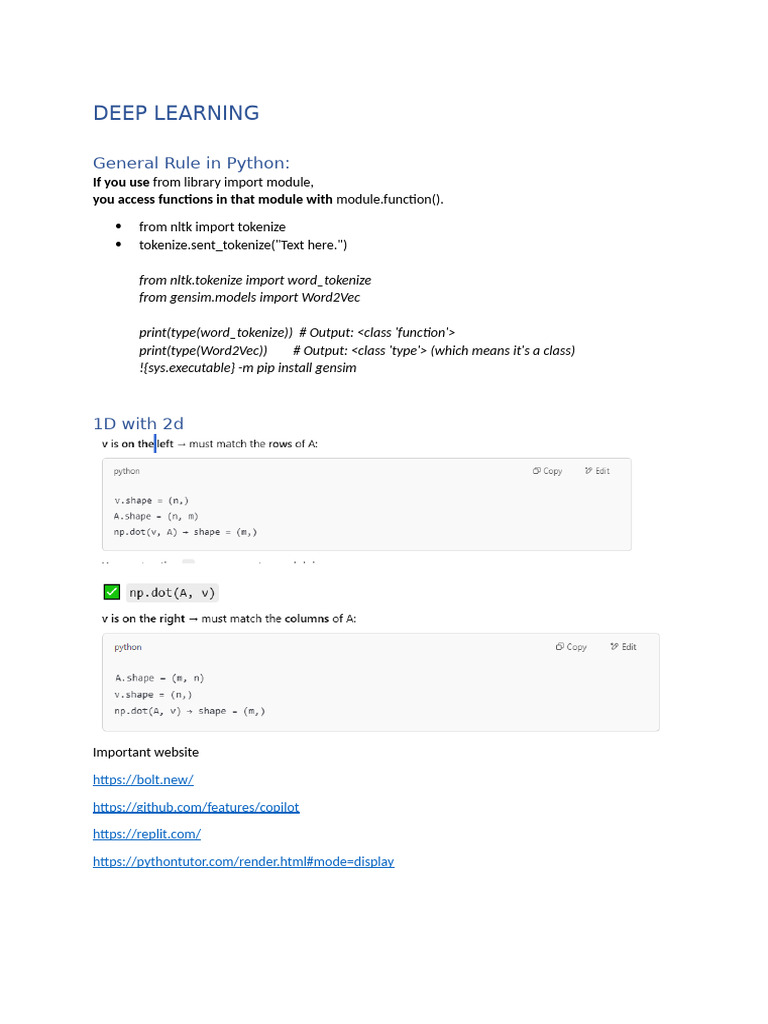This screenshot has width=768, height=1024.
Task: Select the General Rule in Python heading
Action: [191, 163]
